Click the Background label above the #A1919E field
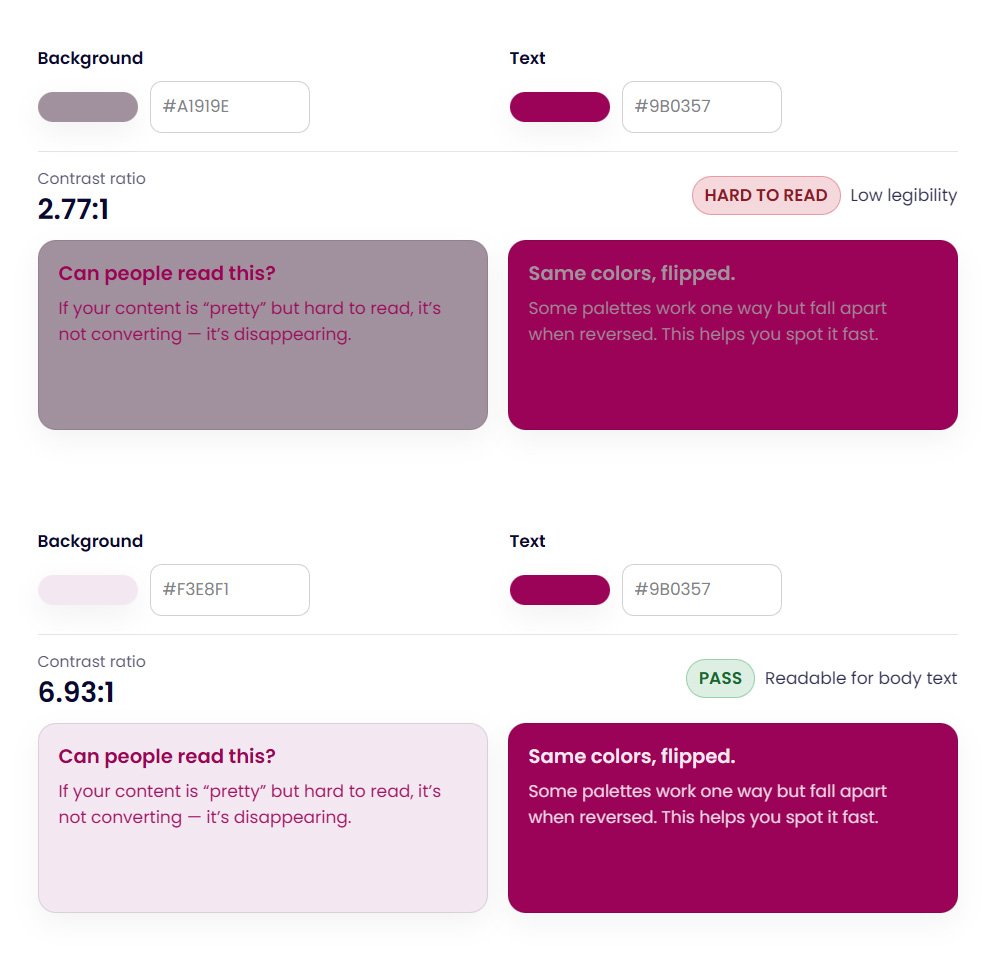The image size is (996, 966). coord(90,58)
